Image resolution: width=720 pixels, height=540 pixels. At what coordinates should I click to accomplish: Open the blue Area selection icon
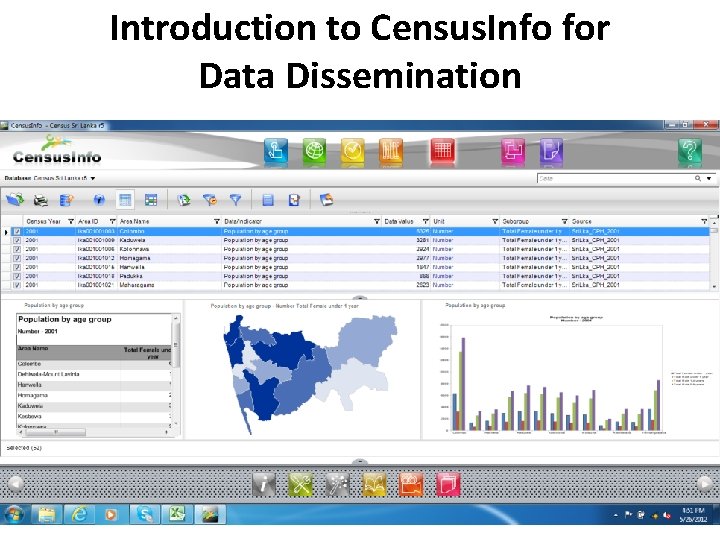coord(276,150)
